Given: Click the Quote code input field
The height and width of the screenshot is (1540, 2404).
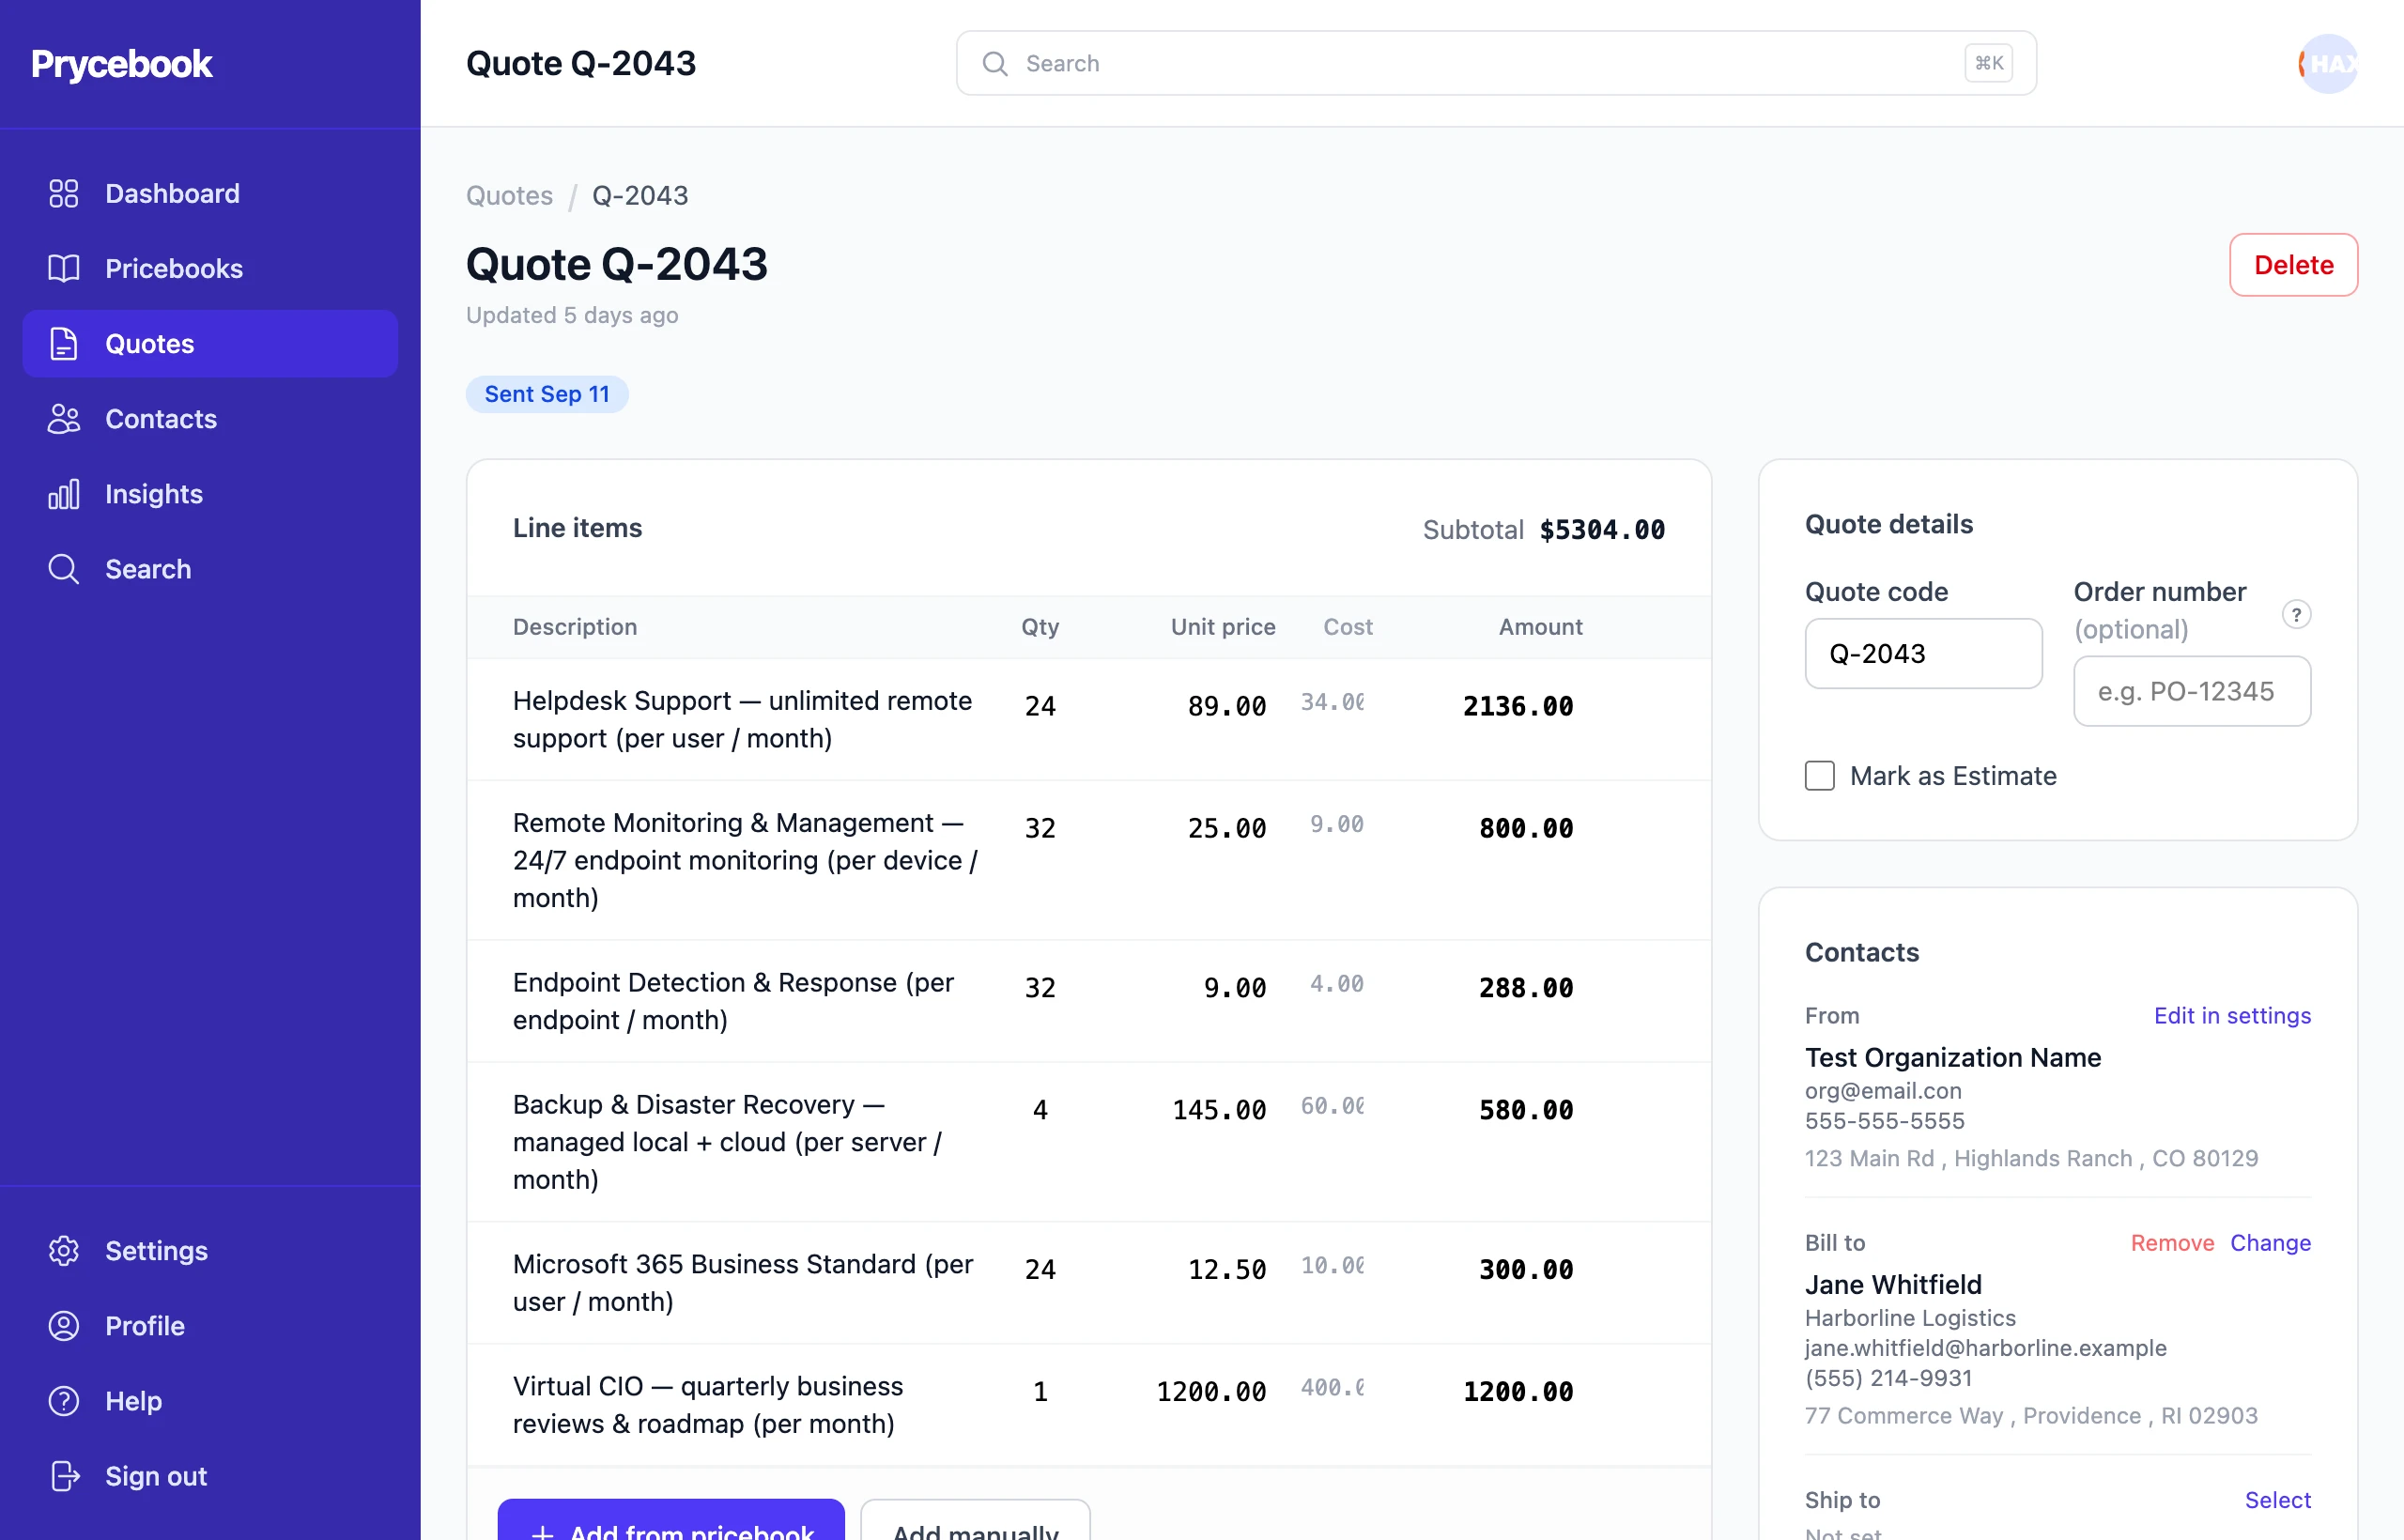Looking at the screenshot, I should pos(1923,653).
